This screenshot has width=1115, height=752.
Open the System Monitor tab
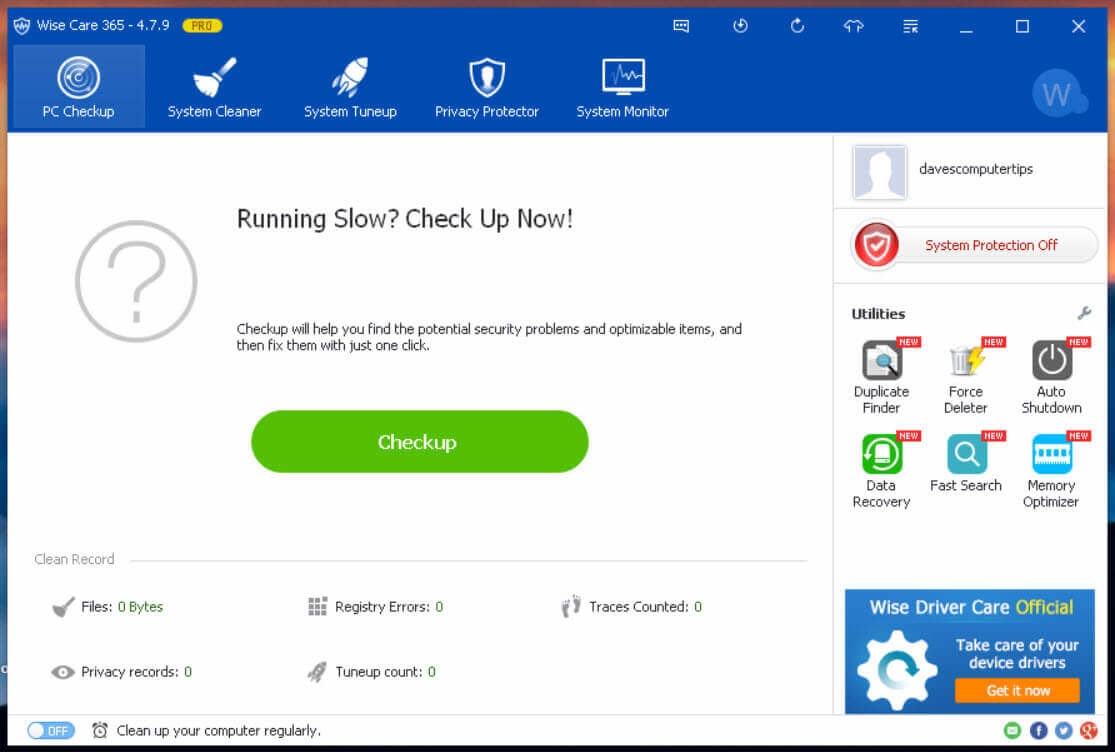623,87
